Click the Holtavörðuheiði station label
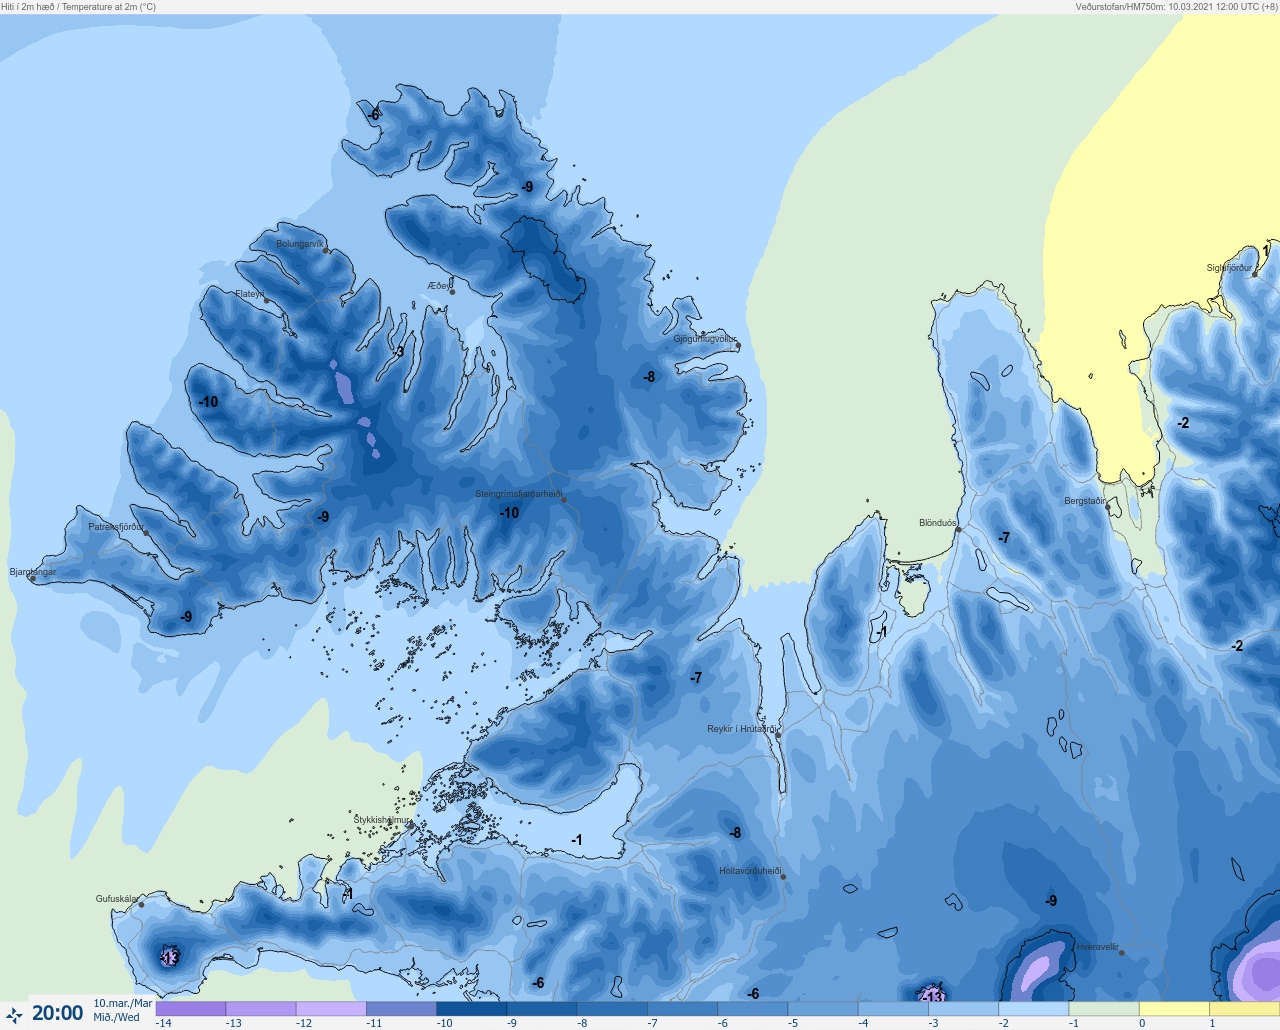The height and width of the screenshot is (1030, 1280). coord(750,871)
